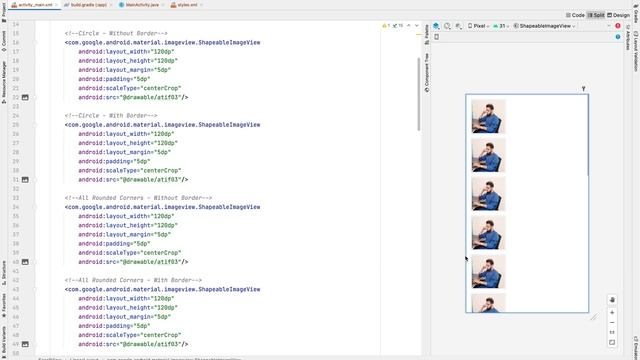The width and height of the screenshot is (640, 360).
Task: Open the night mode selector icon
Action: point(458,26)
